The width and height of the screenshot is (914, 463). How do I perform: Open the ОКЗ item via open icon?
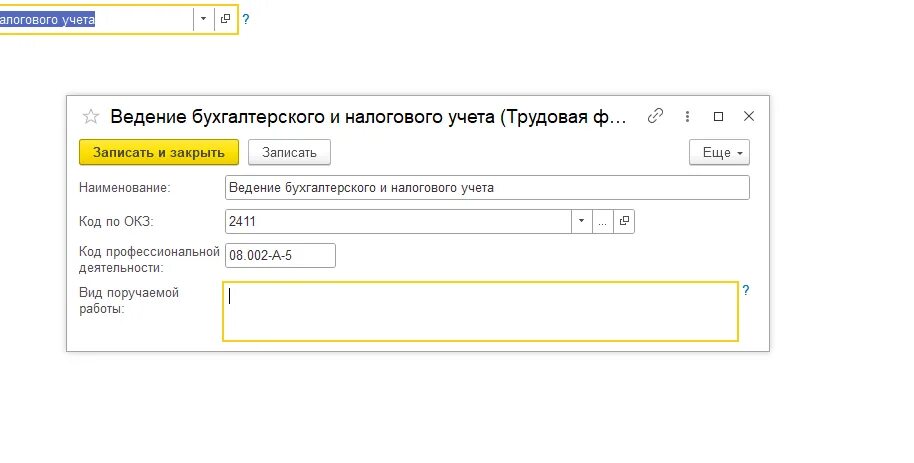point(624,222)
